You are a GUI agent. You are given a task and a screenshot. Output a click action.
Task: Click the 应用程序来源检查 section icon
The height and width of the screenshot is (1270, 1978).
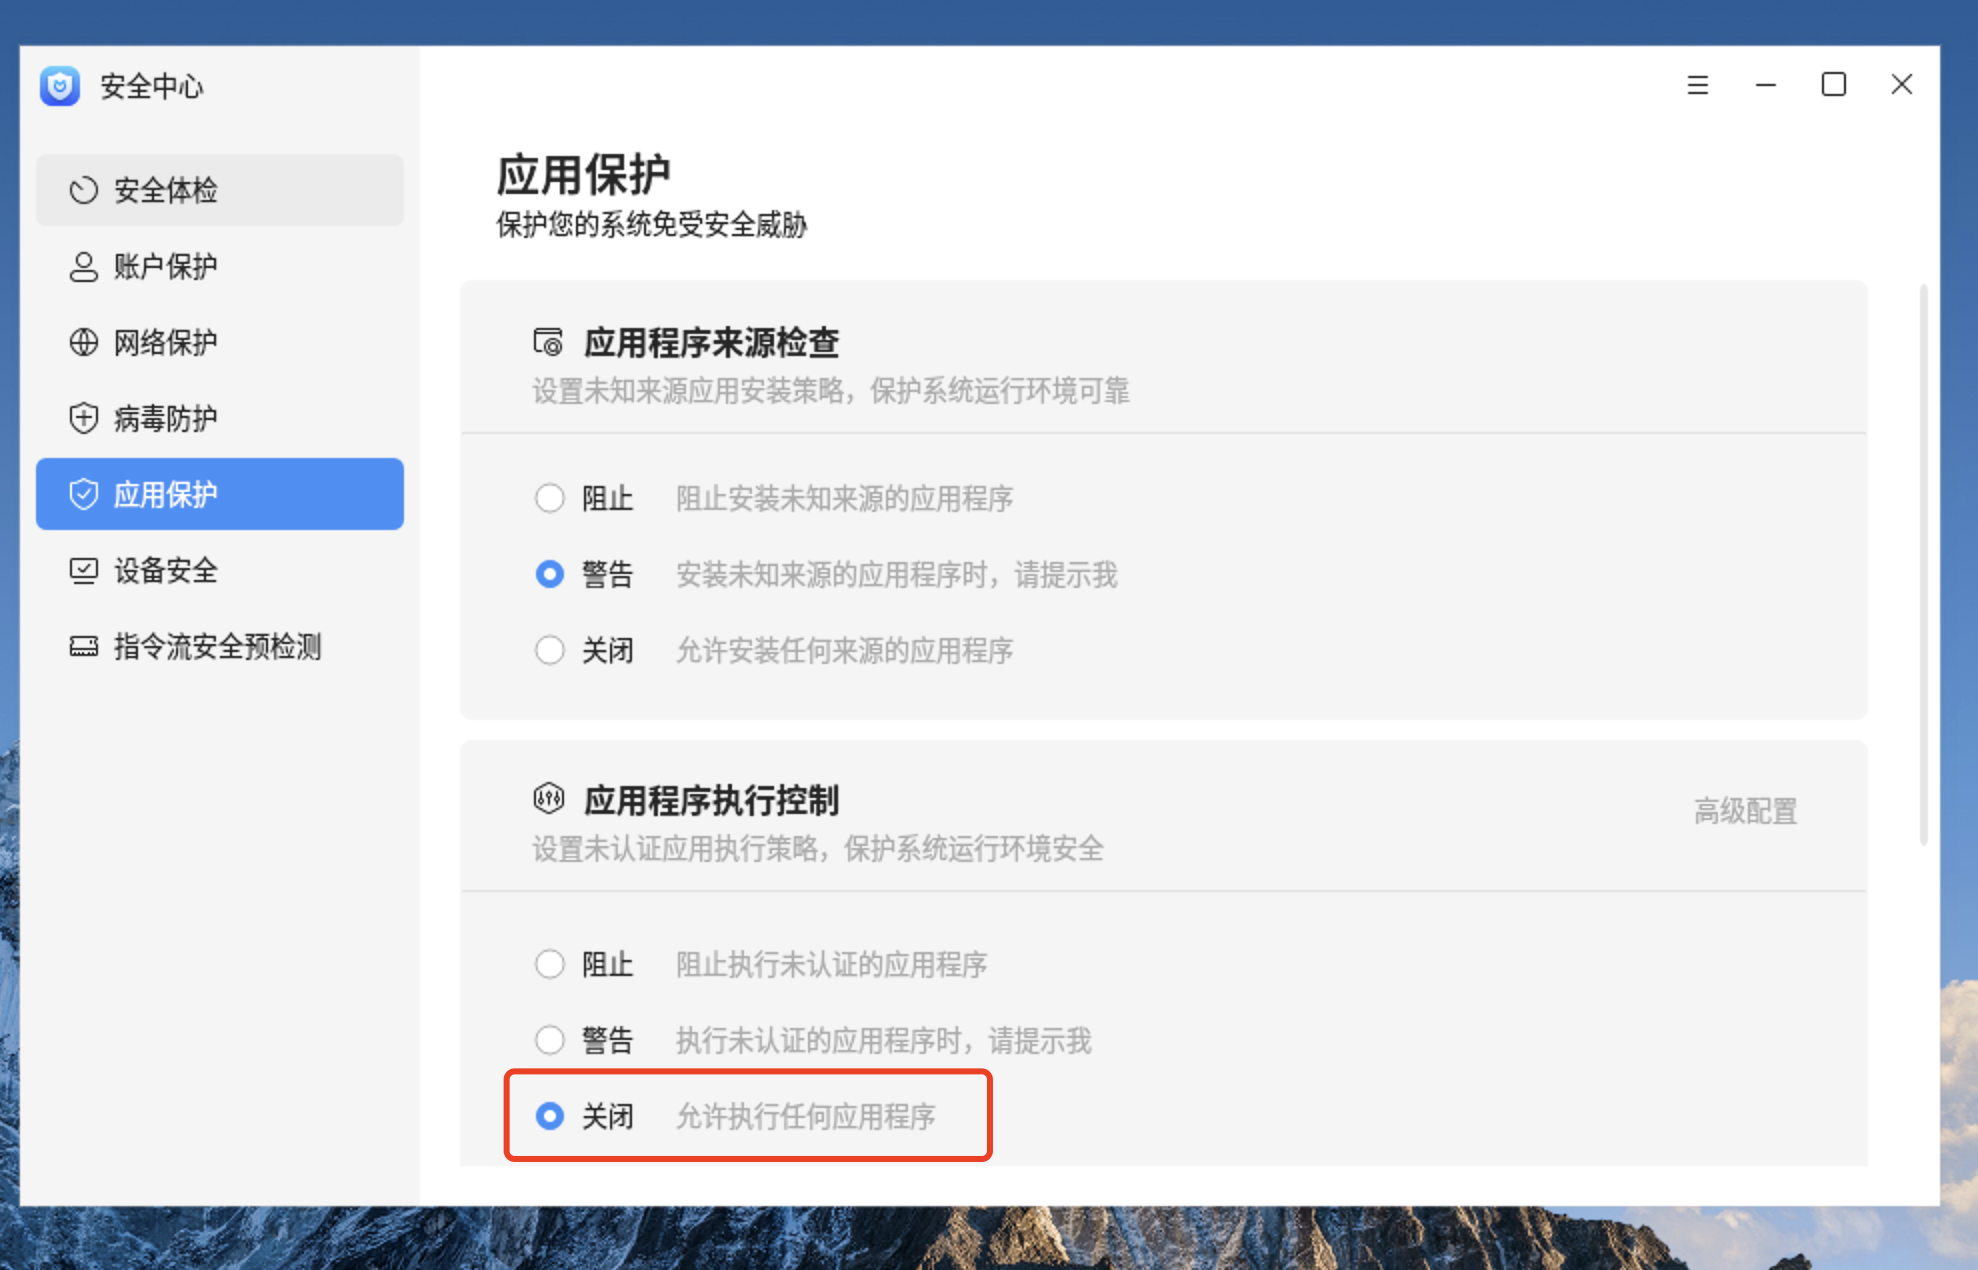548,343
